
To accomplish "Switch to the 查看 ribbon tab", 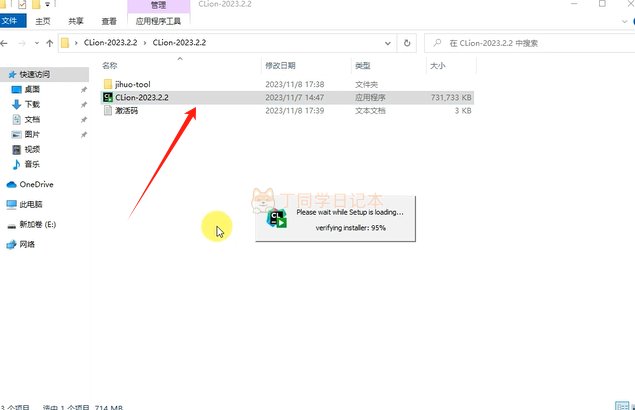I will [109, 21].
